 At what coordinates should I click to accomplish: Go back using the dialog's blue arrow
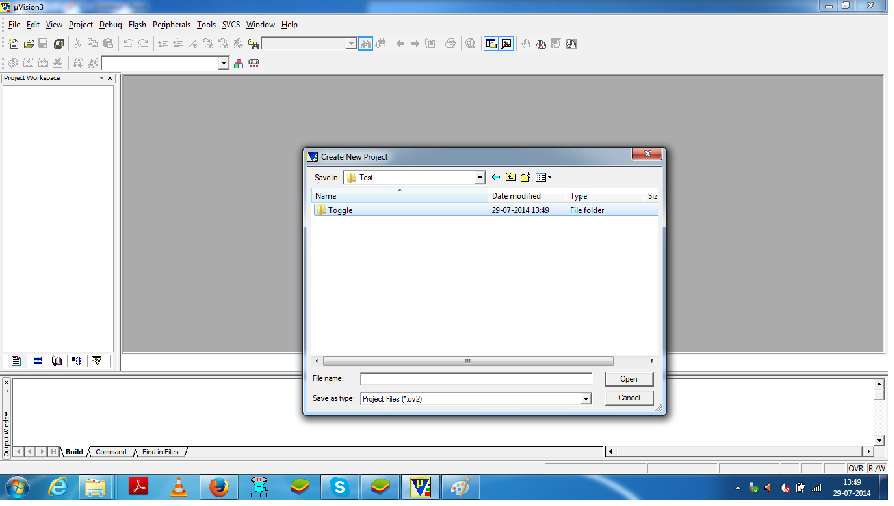click(x=496, y=177)
